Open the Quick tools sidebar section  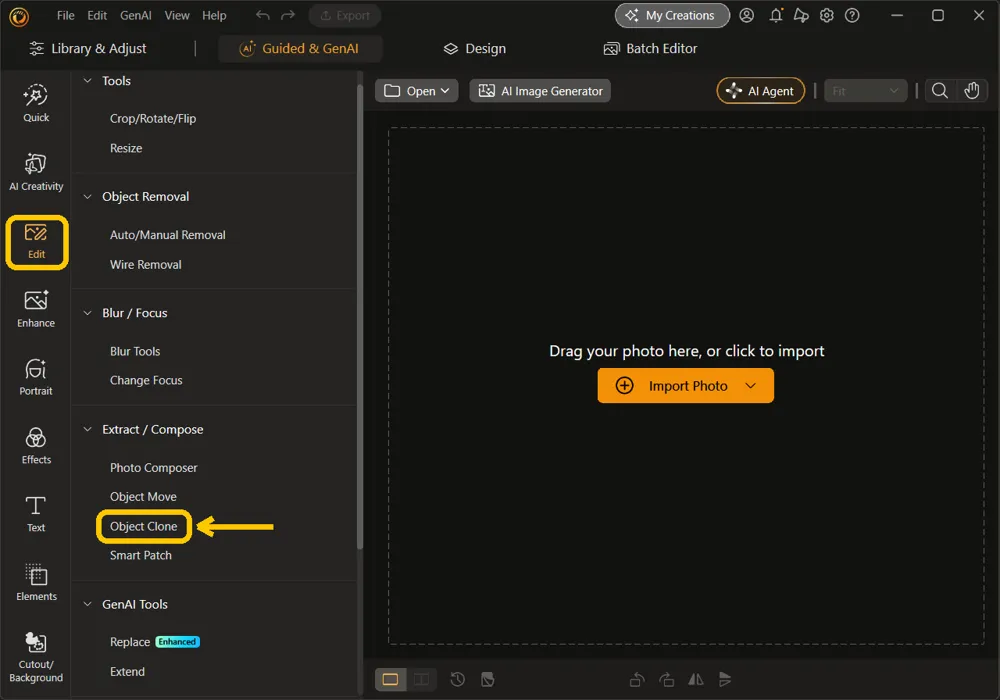pyautogui.click(x=36, y=103)
